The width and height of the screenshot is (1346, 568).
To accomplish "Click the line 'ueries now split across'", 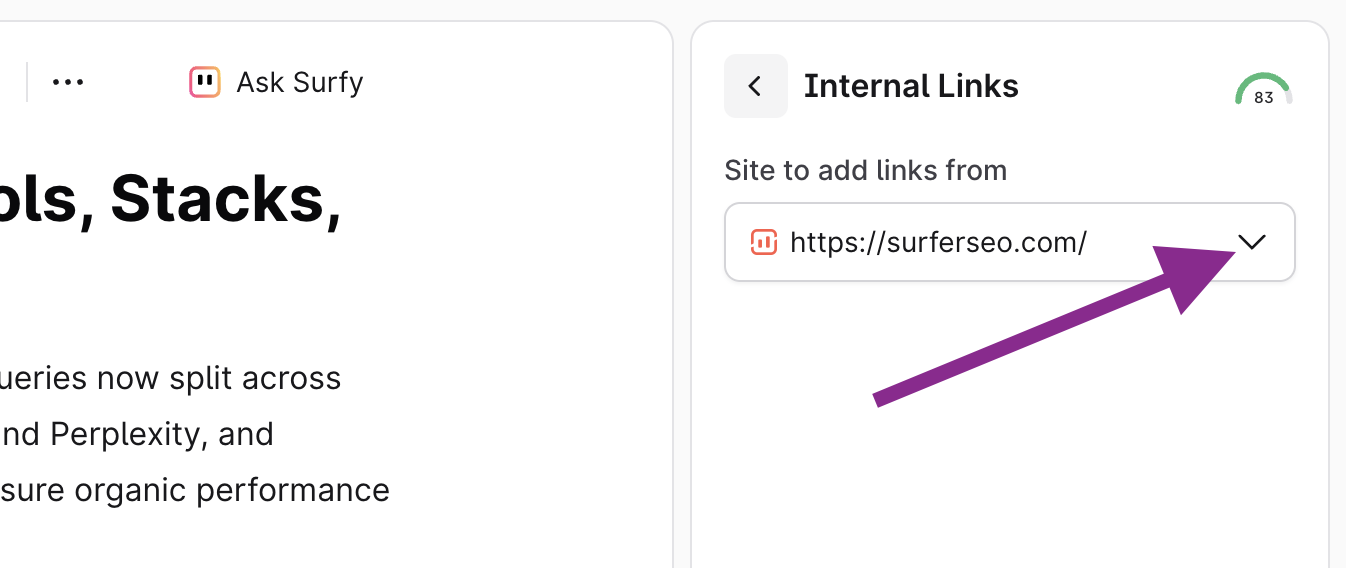I will 170,379.
